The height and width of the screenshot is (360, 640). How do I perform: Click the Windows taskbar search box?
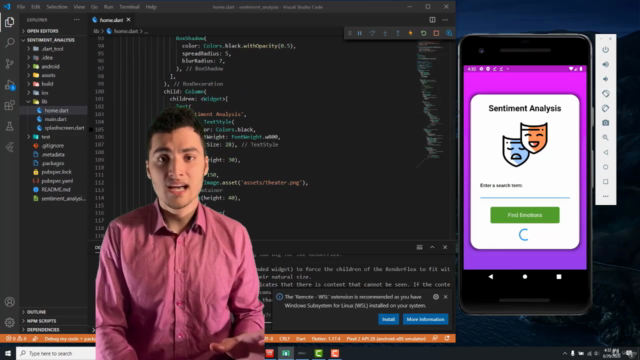pos(56,353)
